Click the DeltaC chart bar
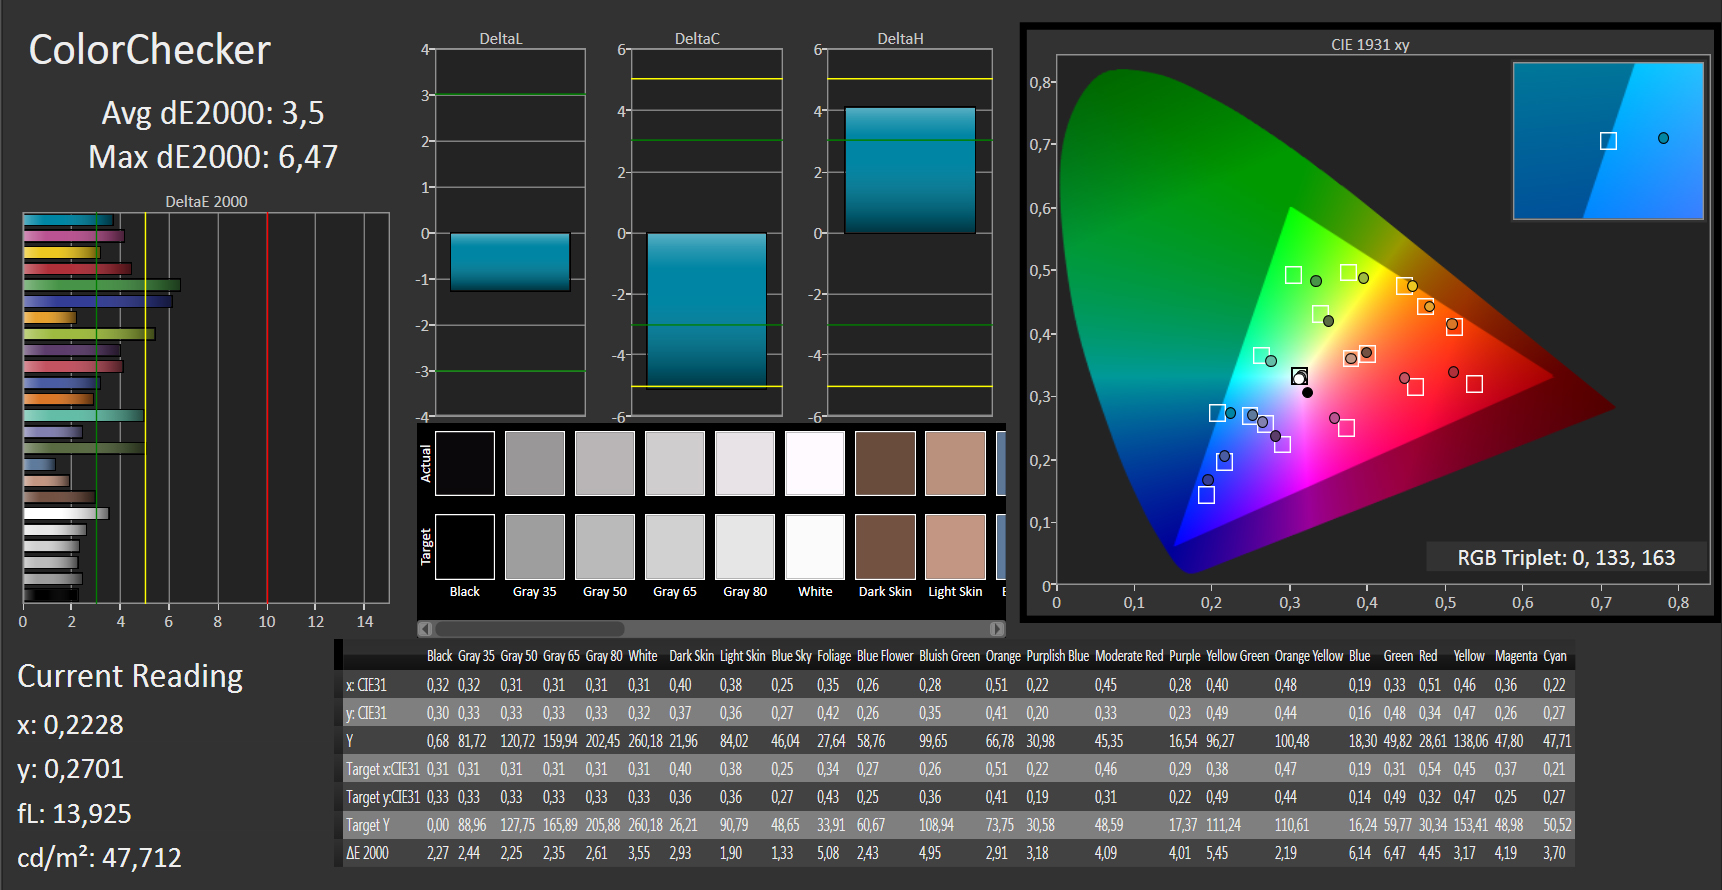The width and height of the screenshot is (1722, 890). click(707, 310)
